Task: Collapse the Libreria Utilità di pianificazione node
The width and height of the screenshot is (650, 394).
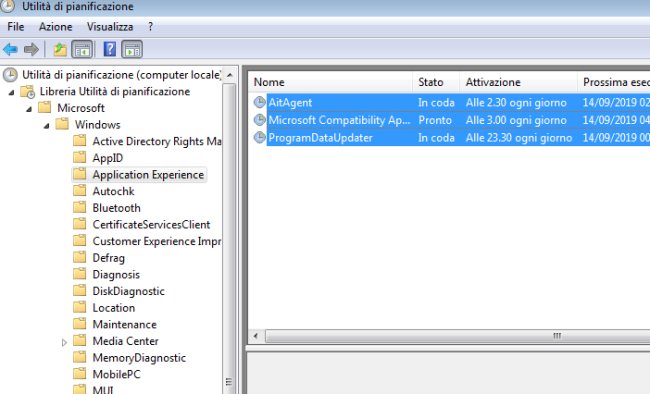Action: 12,92
